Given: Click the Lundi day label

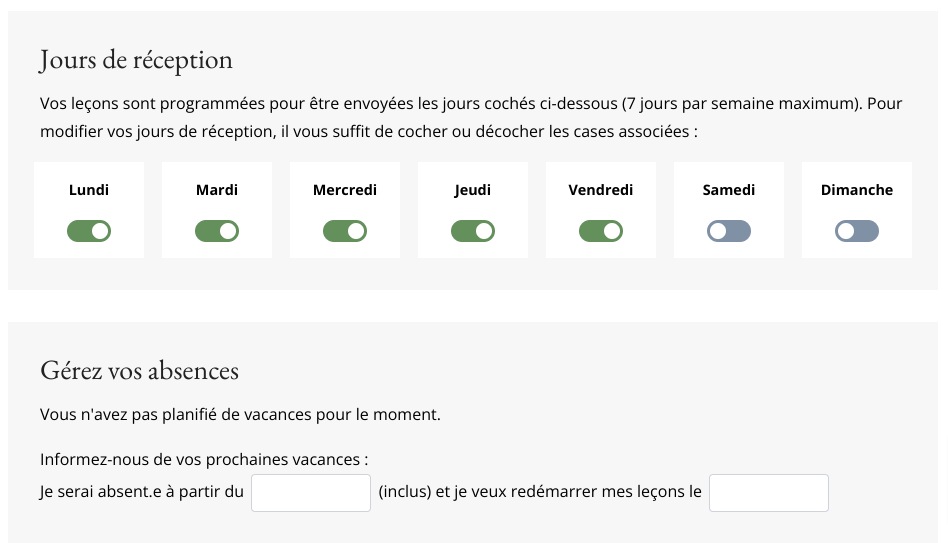Looking at the screenshot, I should tap(89, 190).
